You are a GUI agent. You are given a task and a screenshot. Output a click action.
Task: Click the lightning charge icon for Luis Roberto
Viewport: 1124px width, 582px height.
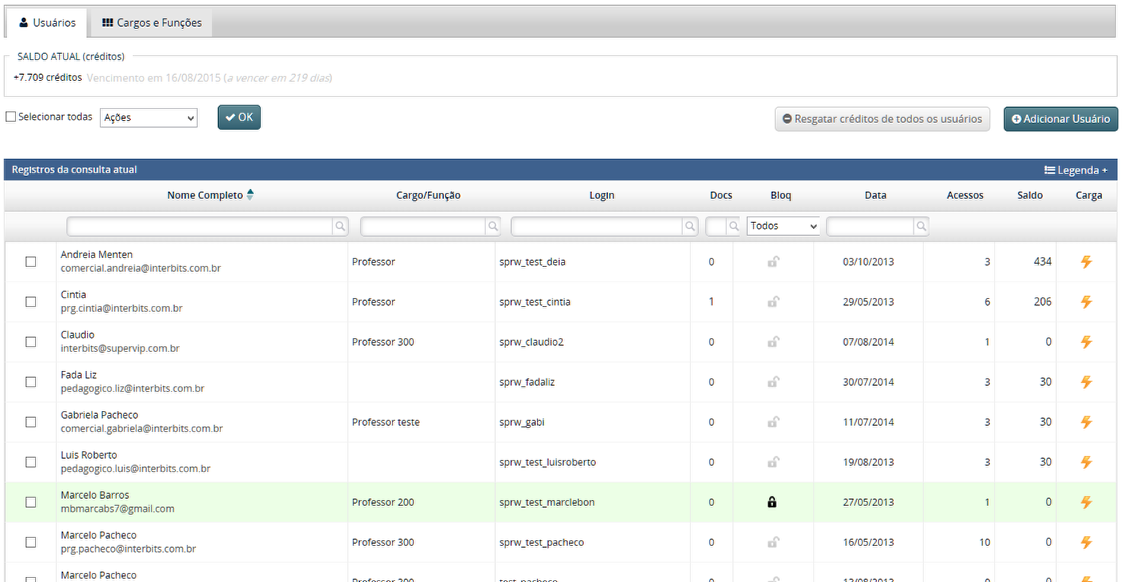click(1086, 462)
